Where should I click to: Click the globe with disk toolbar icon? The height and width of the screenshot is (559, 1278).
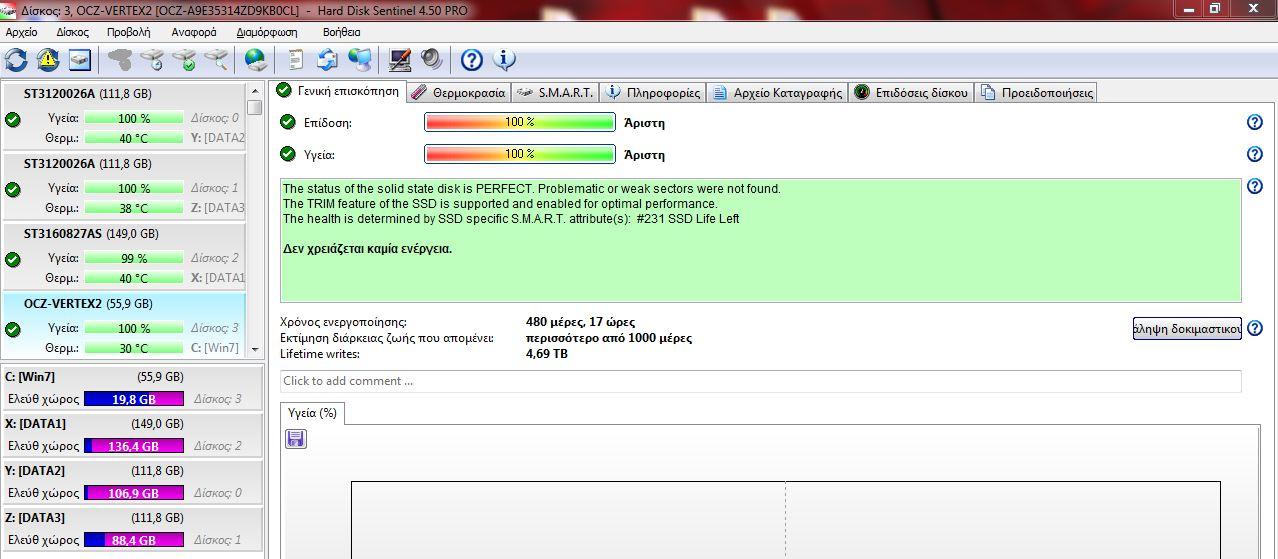click(256, 60)
